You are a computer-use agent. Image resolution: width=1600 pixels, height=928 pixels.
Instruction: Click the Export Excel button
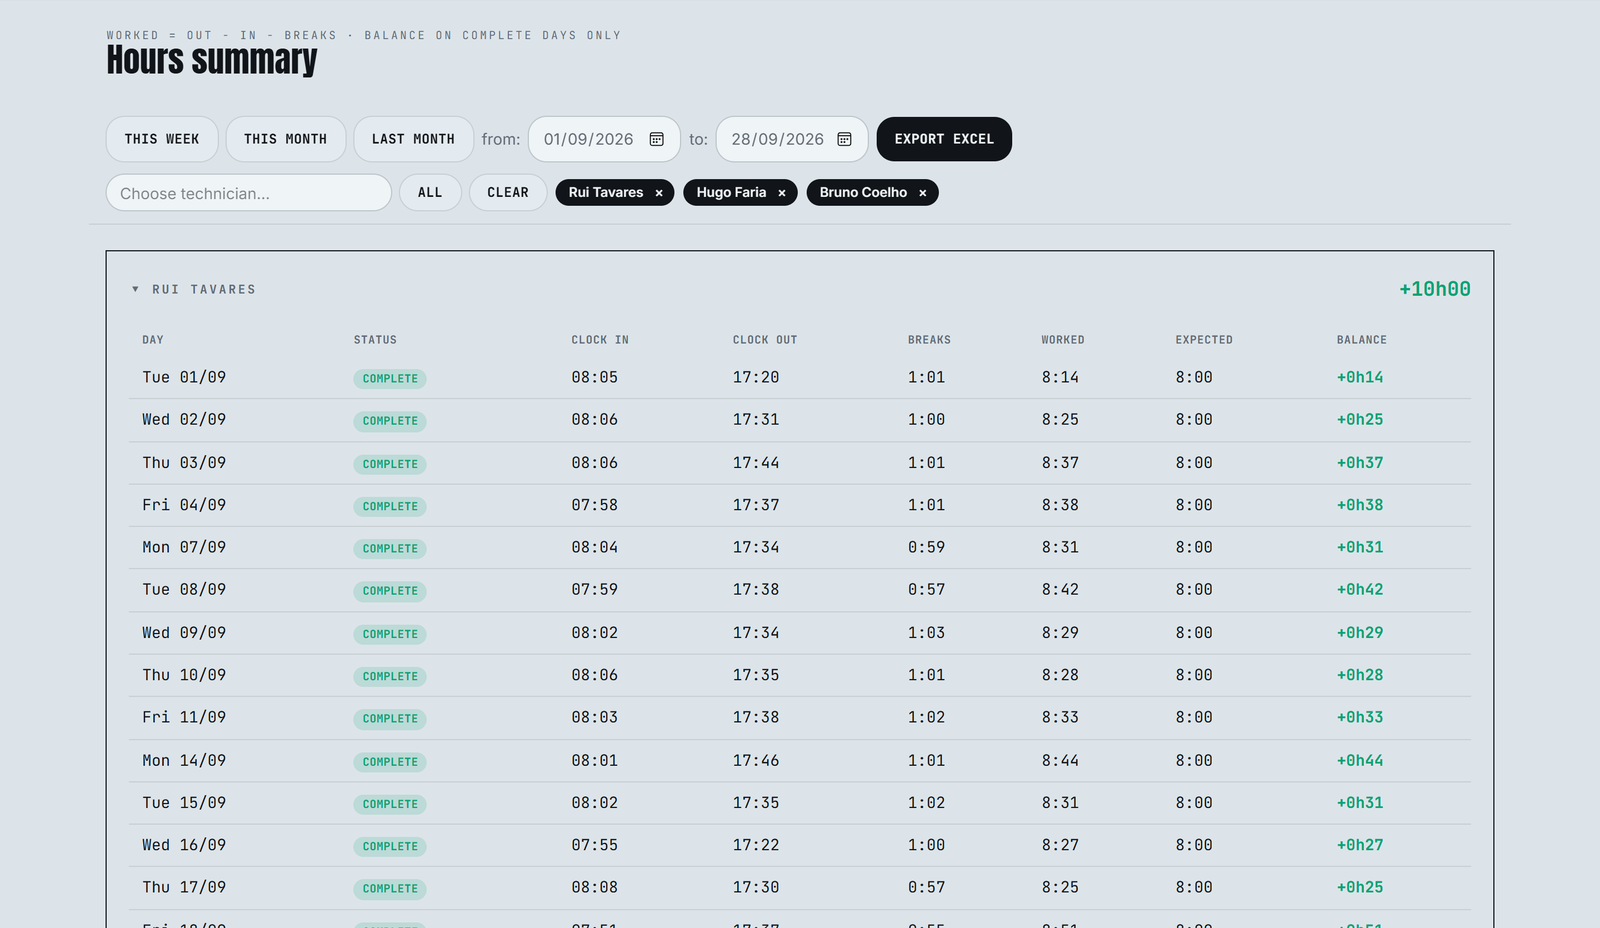pos(944,139)
